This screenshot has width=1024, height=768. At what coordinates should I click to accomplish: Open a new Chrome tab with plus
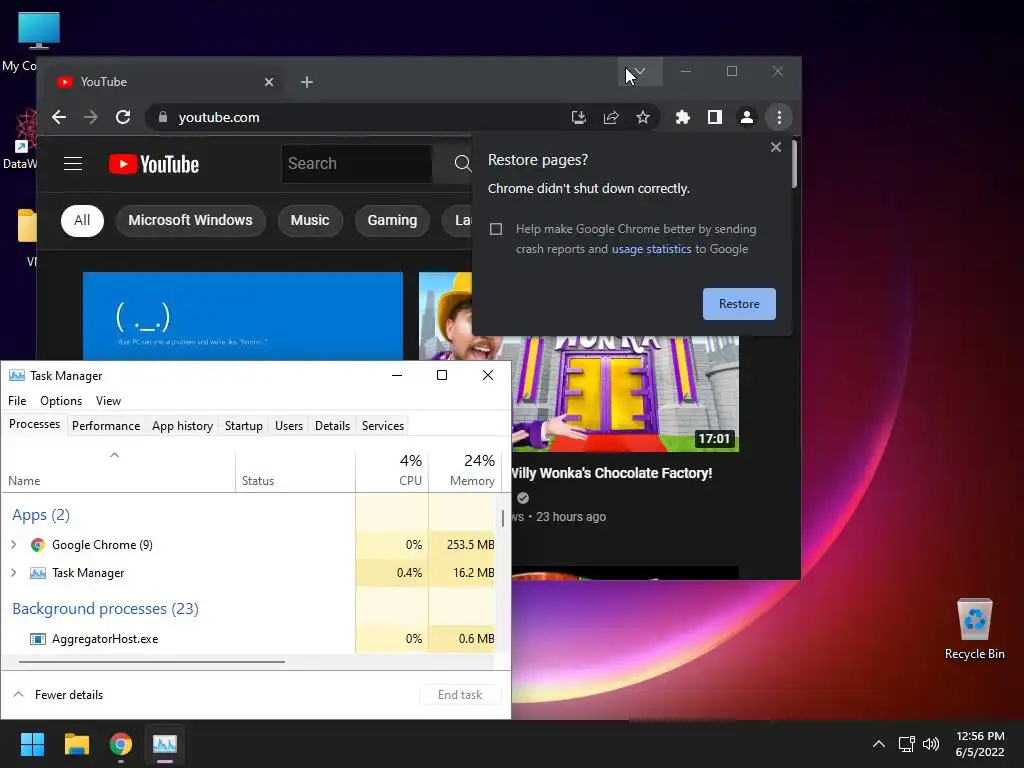coord(307,82)
